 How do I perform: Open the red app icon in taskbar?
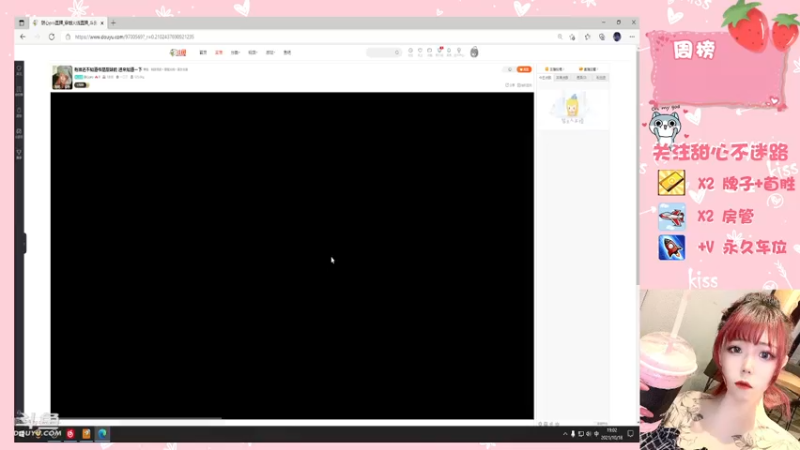(x=70, y=434)
